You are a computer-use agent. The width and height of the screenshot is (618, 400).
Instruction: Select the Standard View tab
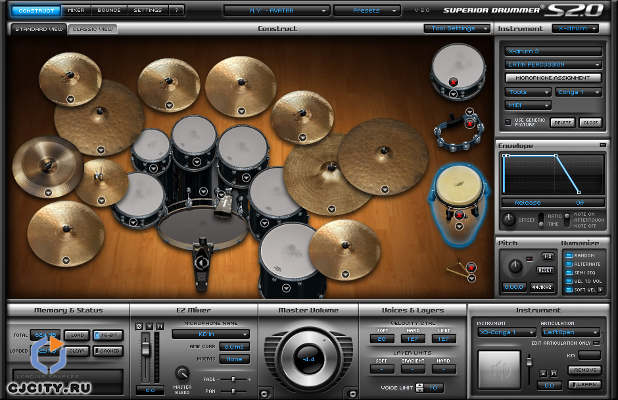point(39,29)
